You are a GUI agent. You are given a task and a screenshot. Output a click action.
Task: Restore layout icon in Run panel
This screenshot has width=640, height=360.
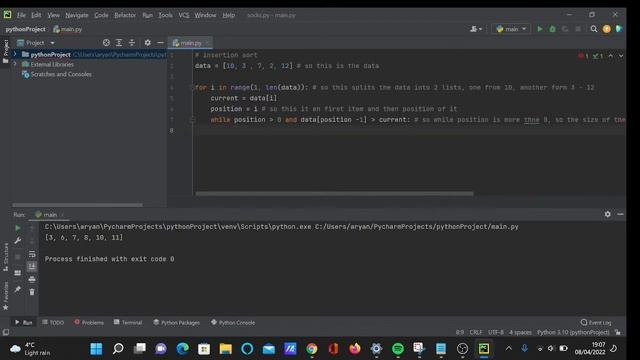pos(18,273)
